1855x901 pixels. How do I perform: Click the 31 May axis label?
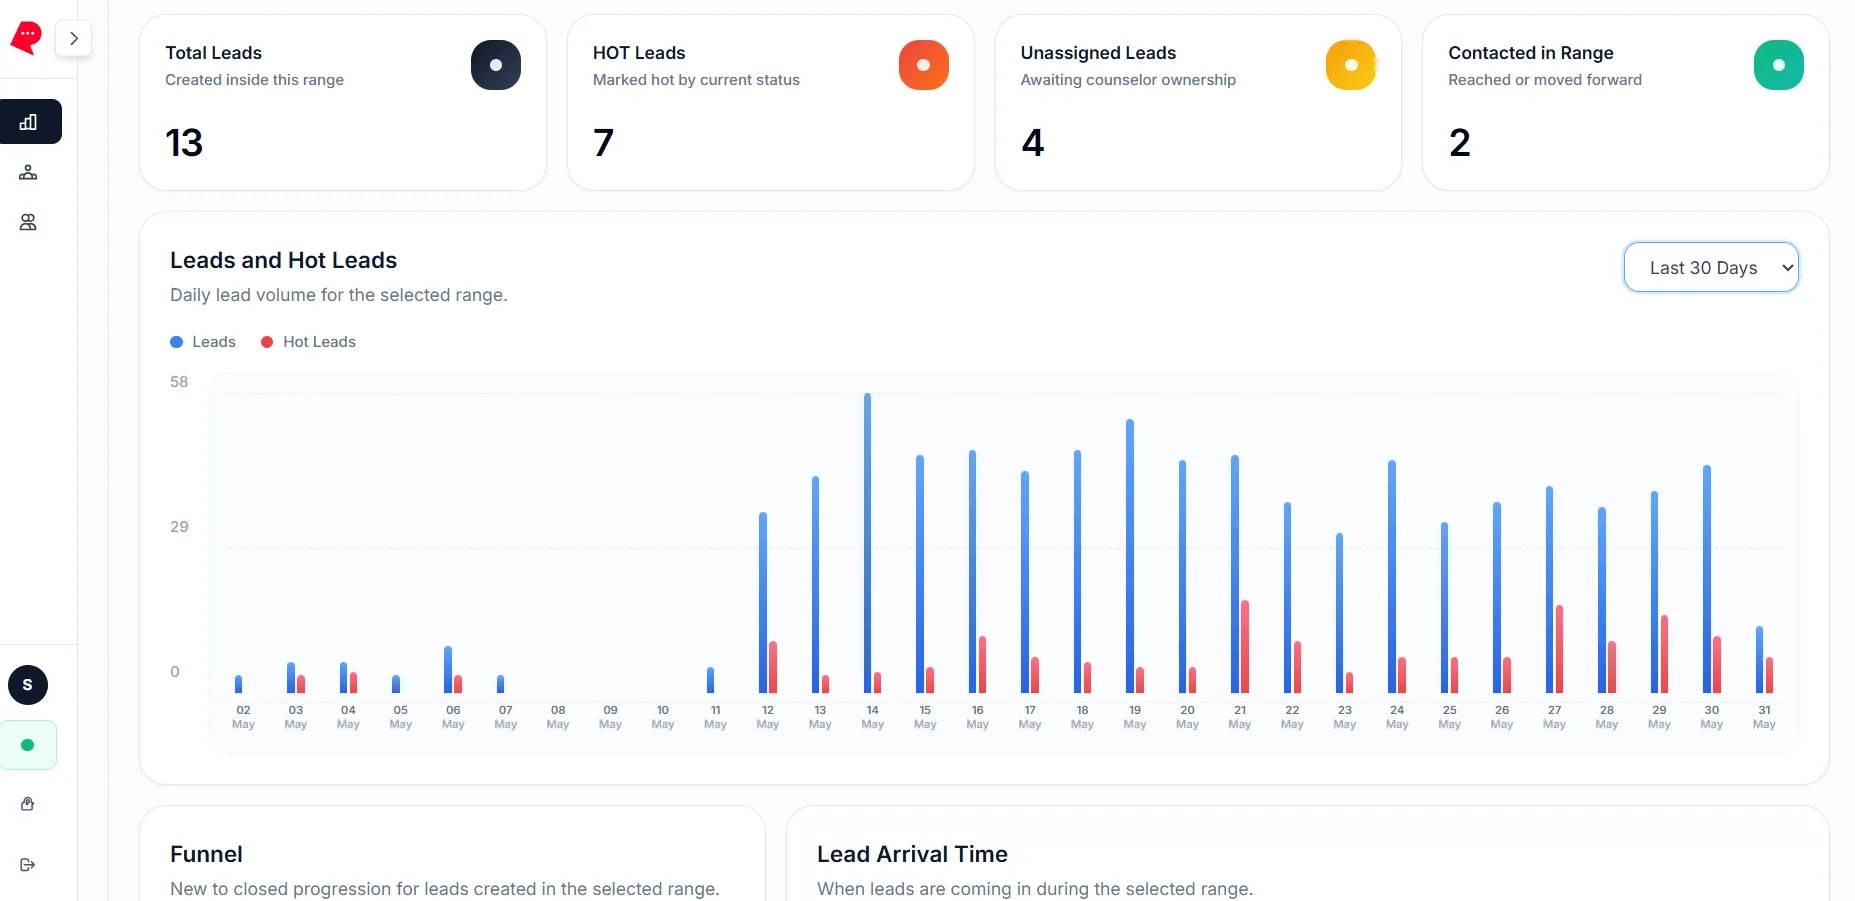[x=1764, y=717]
